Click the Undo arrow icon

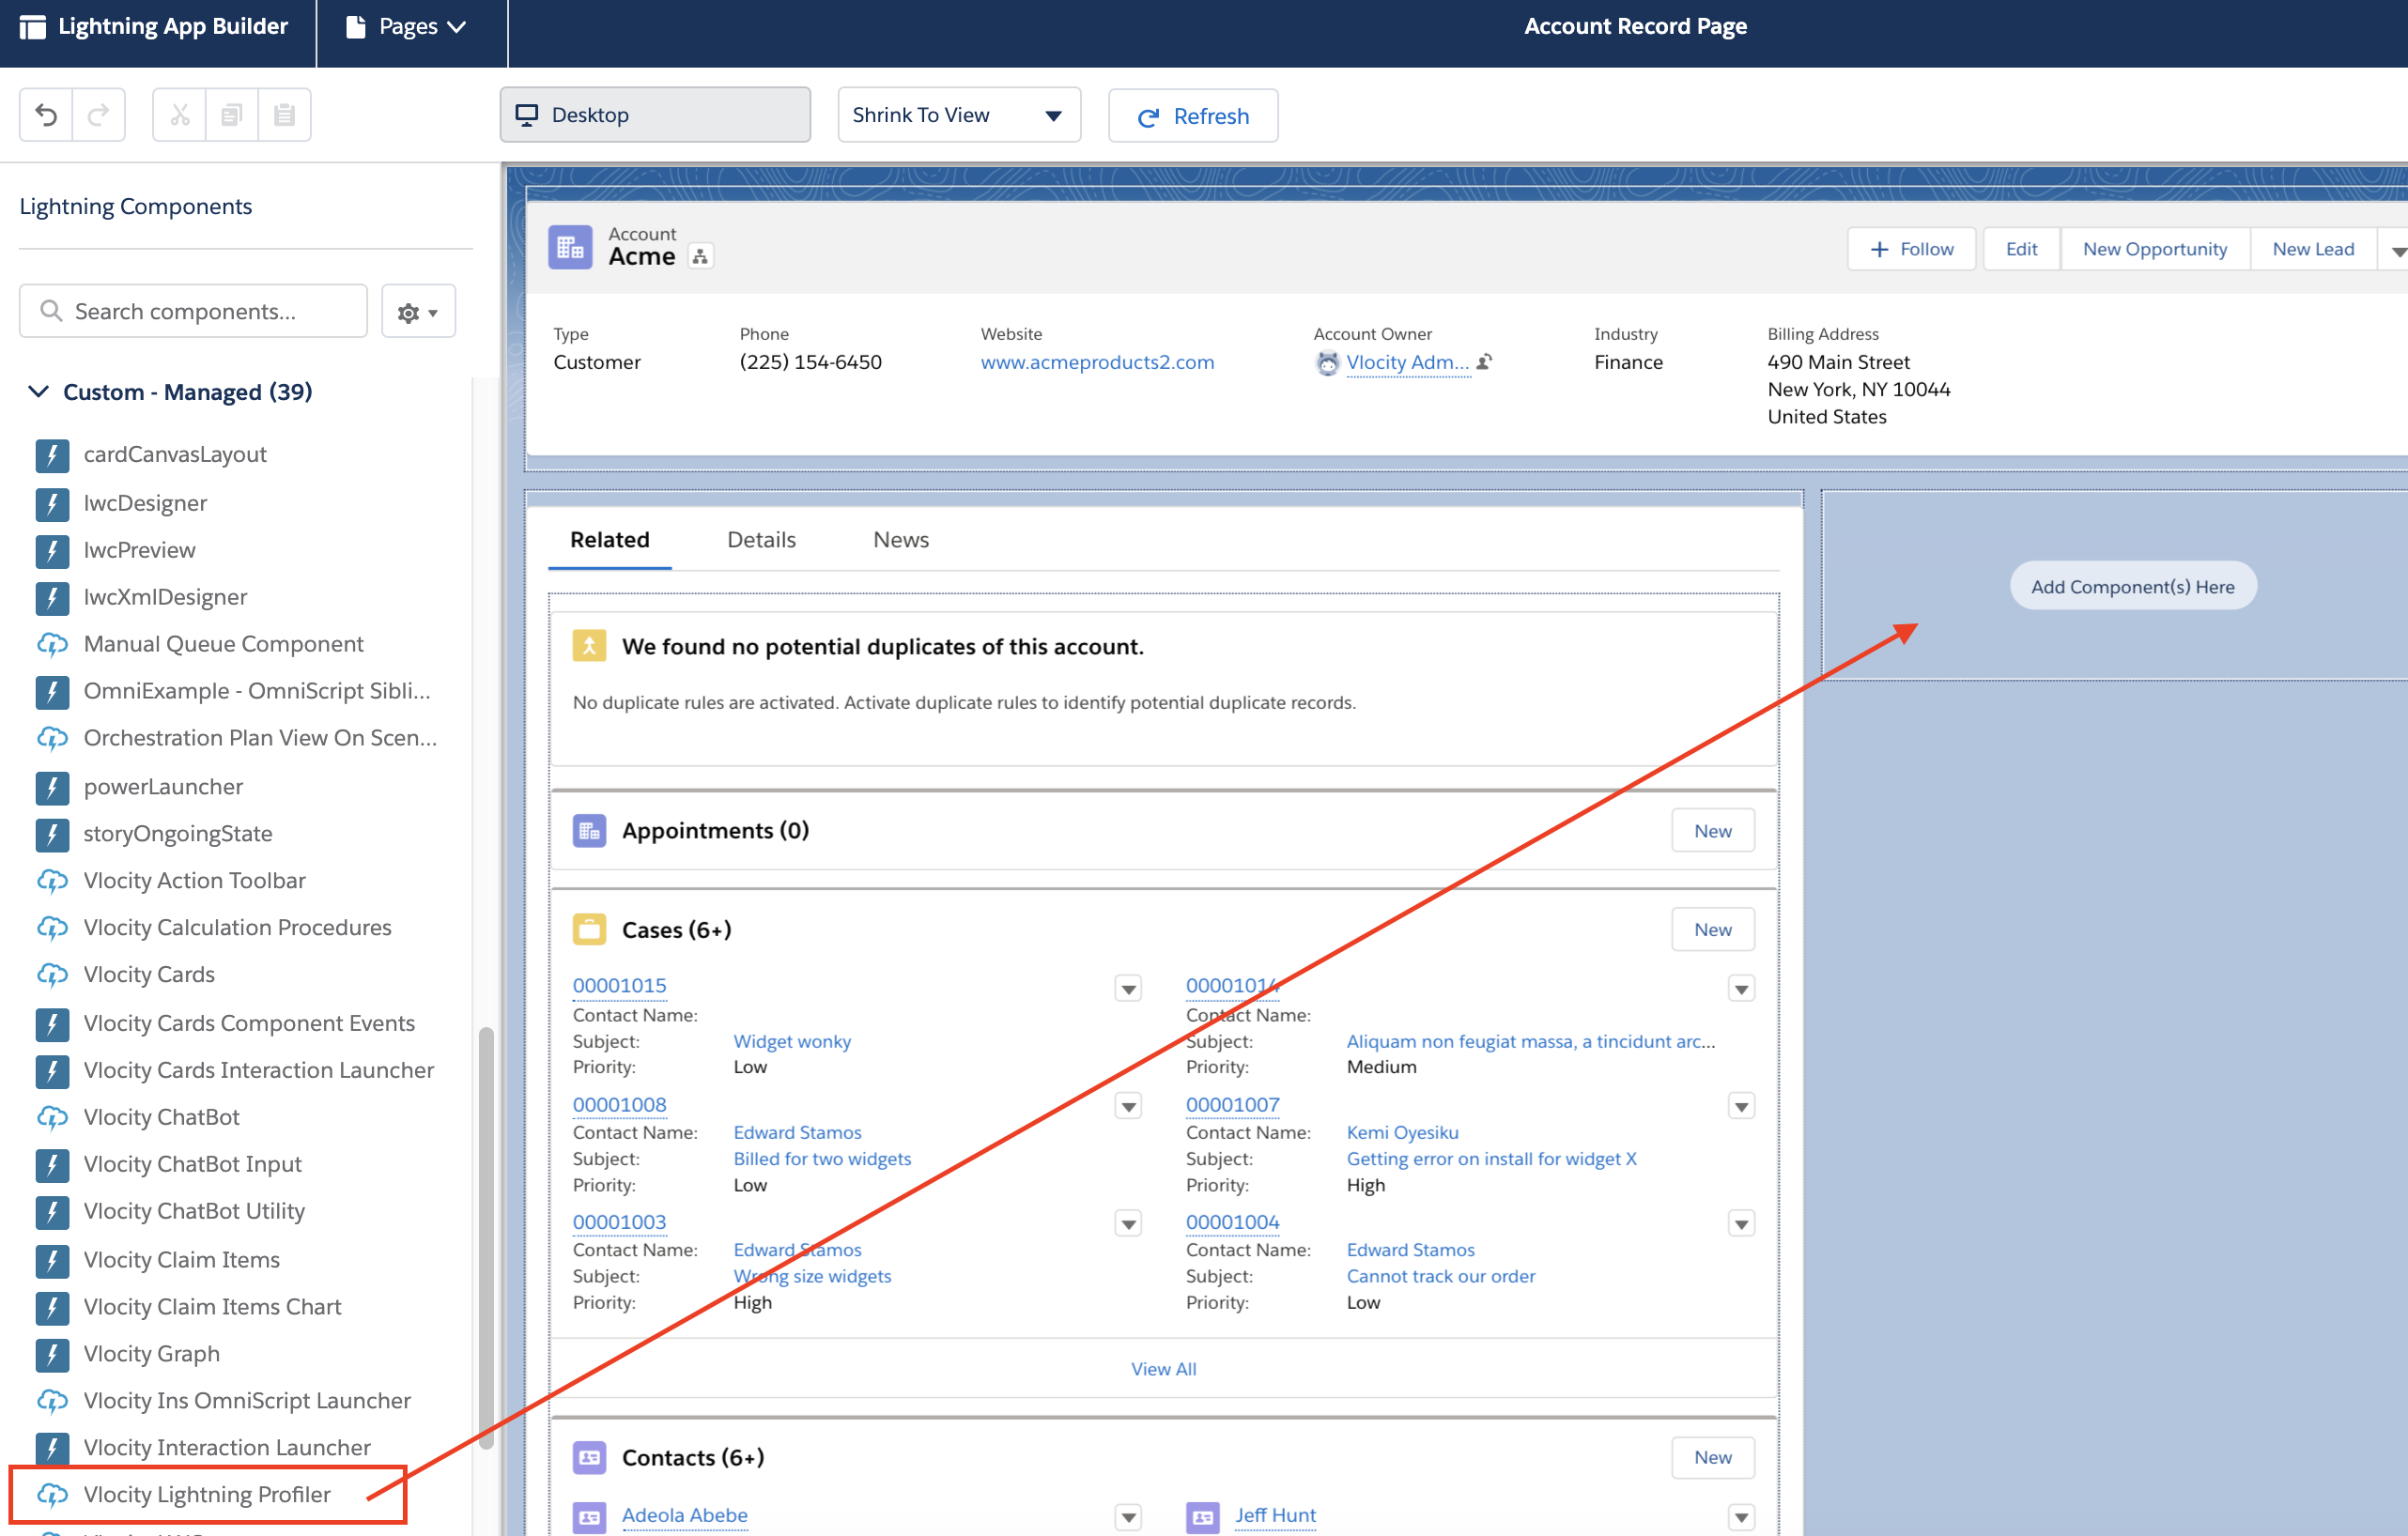(46, 115)
